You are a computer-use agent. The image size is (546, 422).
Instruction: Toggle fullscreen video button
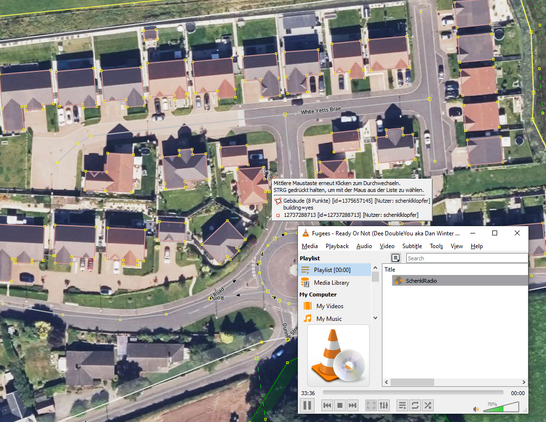tap(371, 405)
